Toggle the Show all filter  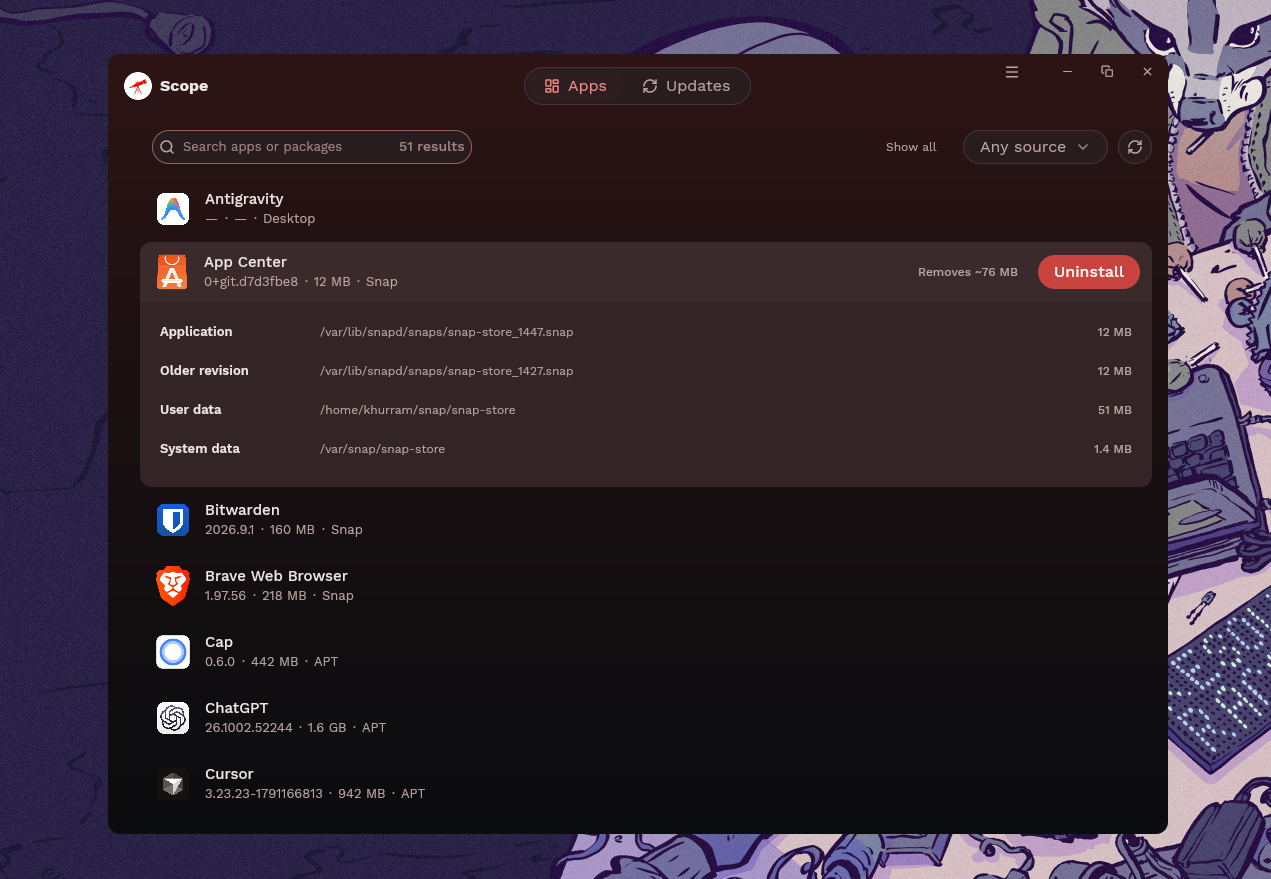911,147
